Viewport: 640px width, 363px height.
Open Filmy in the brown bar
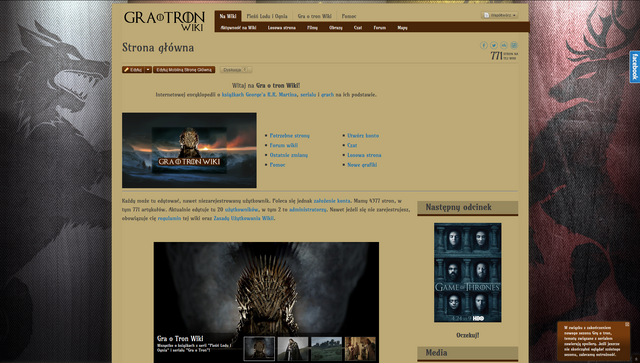[x=312, y=28]
